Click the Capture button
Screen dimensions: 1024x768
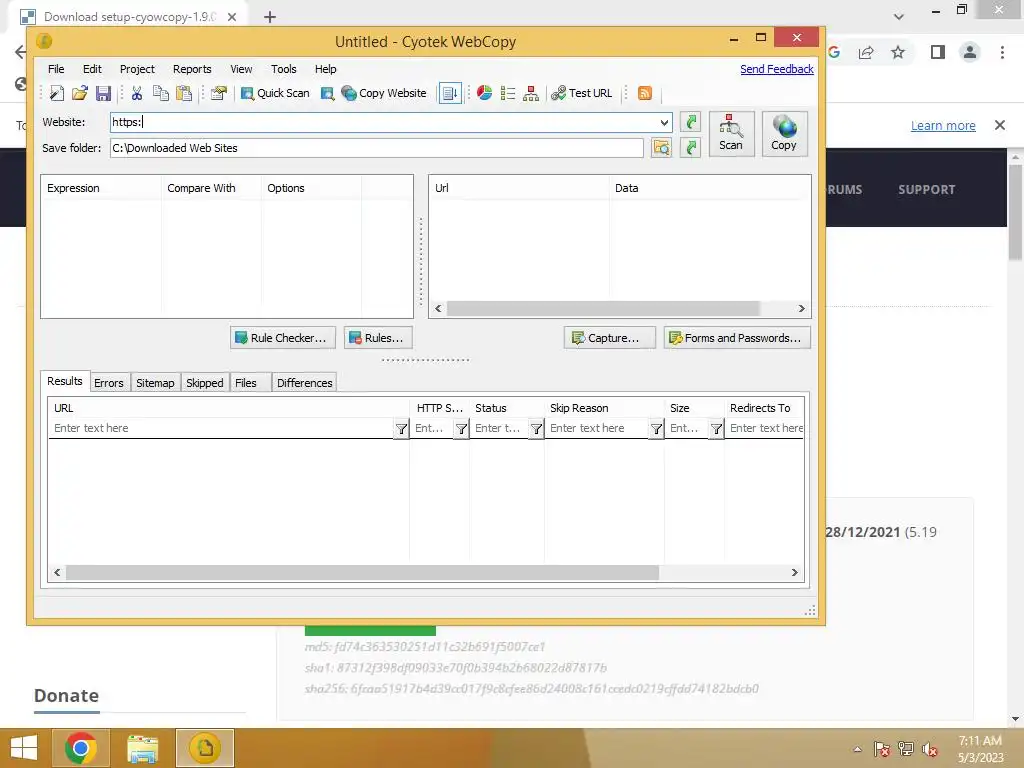609,338
